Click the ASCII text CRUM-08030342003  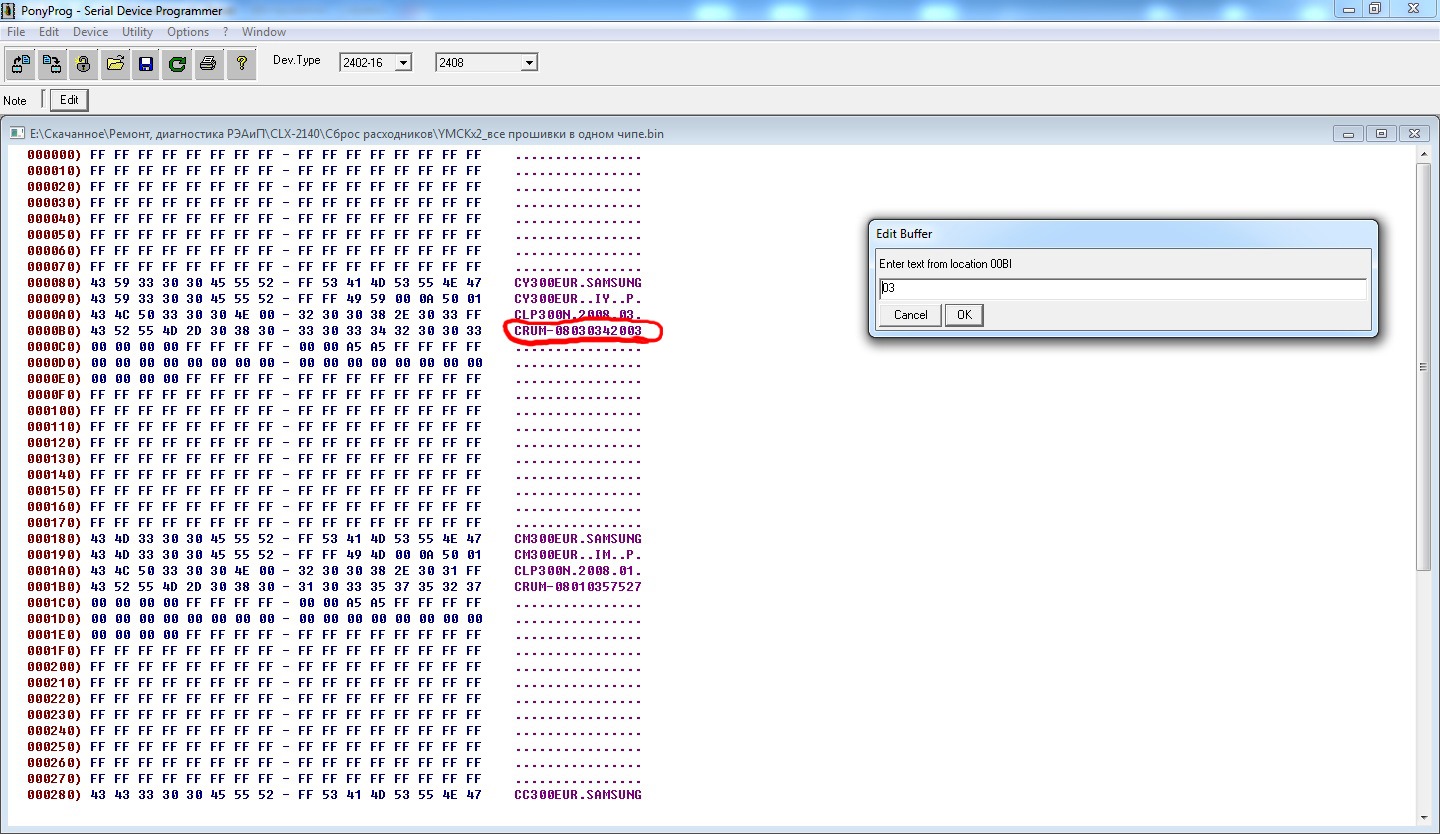click(x=578, y=331)
